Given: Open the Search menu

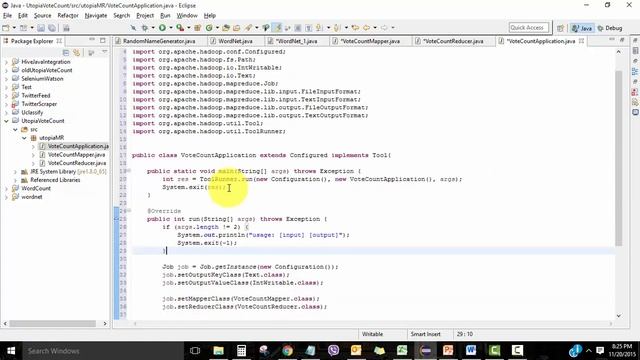Looking at the screenshot, I should (121, 16).
